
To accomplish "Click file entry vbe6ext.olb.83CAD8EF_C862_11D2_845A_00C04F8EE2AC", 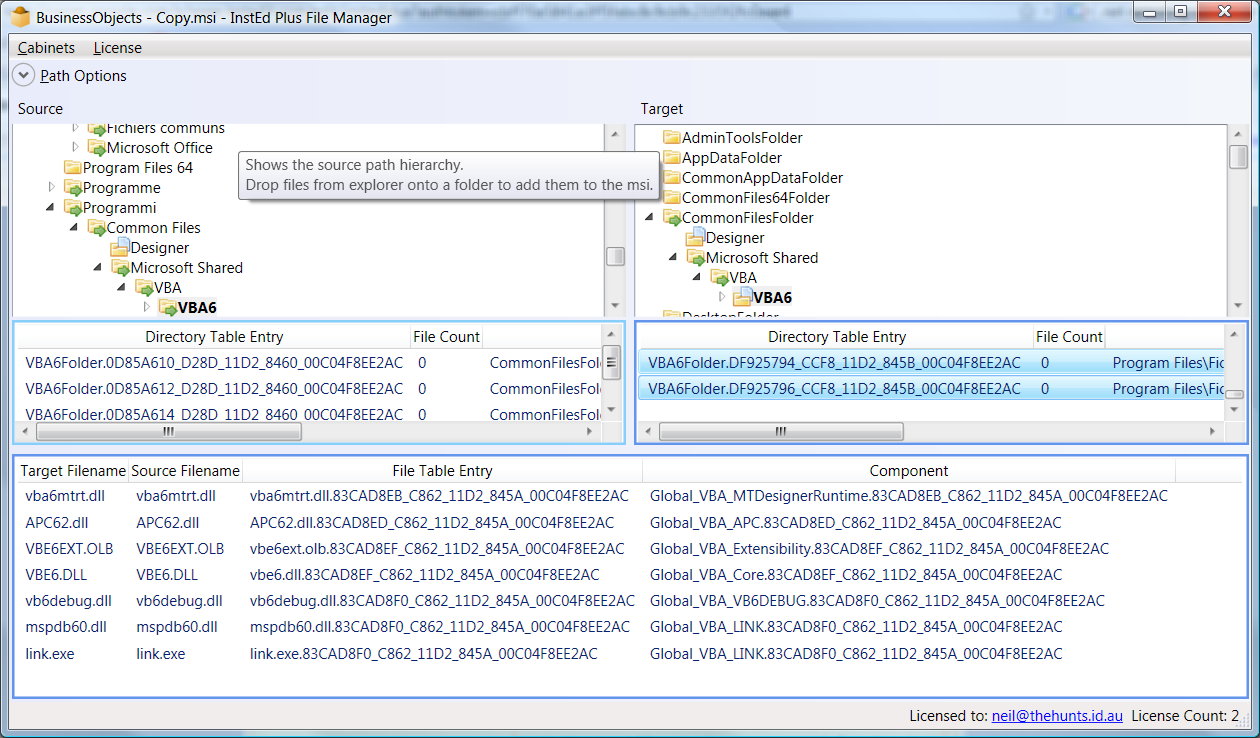I will (x=437, y=548).
